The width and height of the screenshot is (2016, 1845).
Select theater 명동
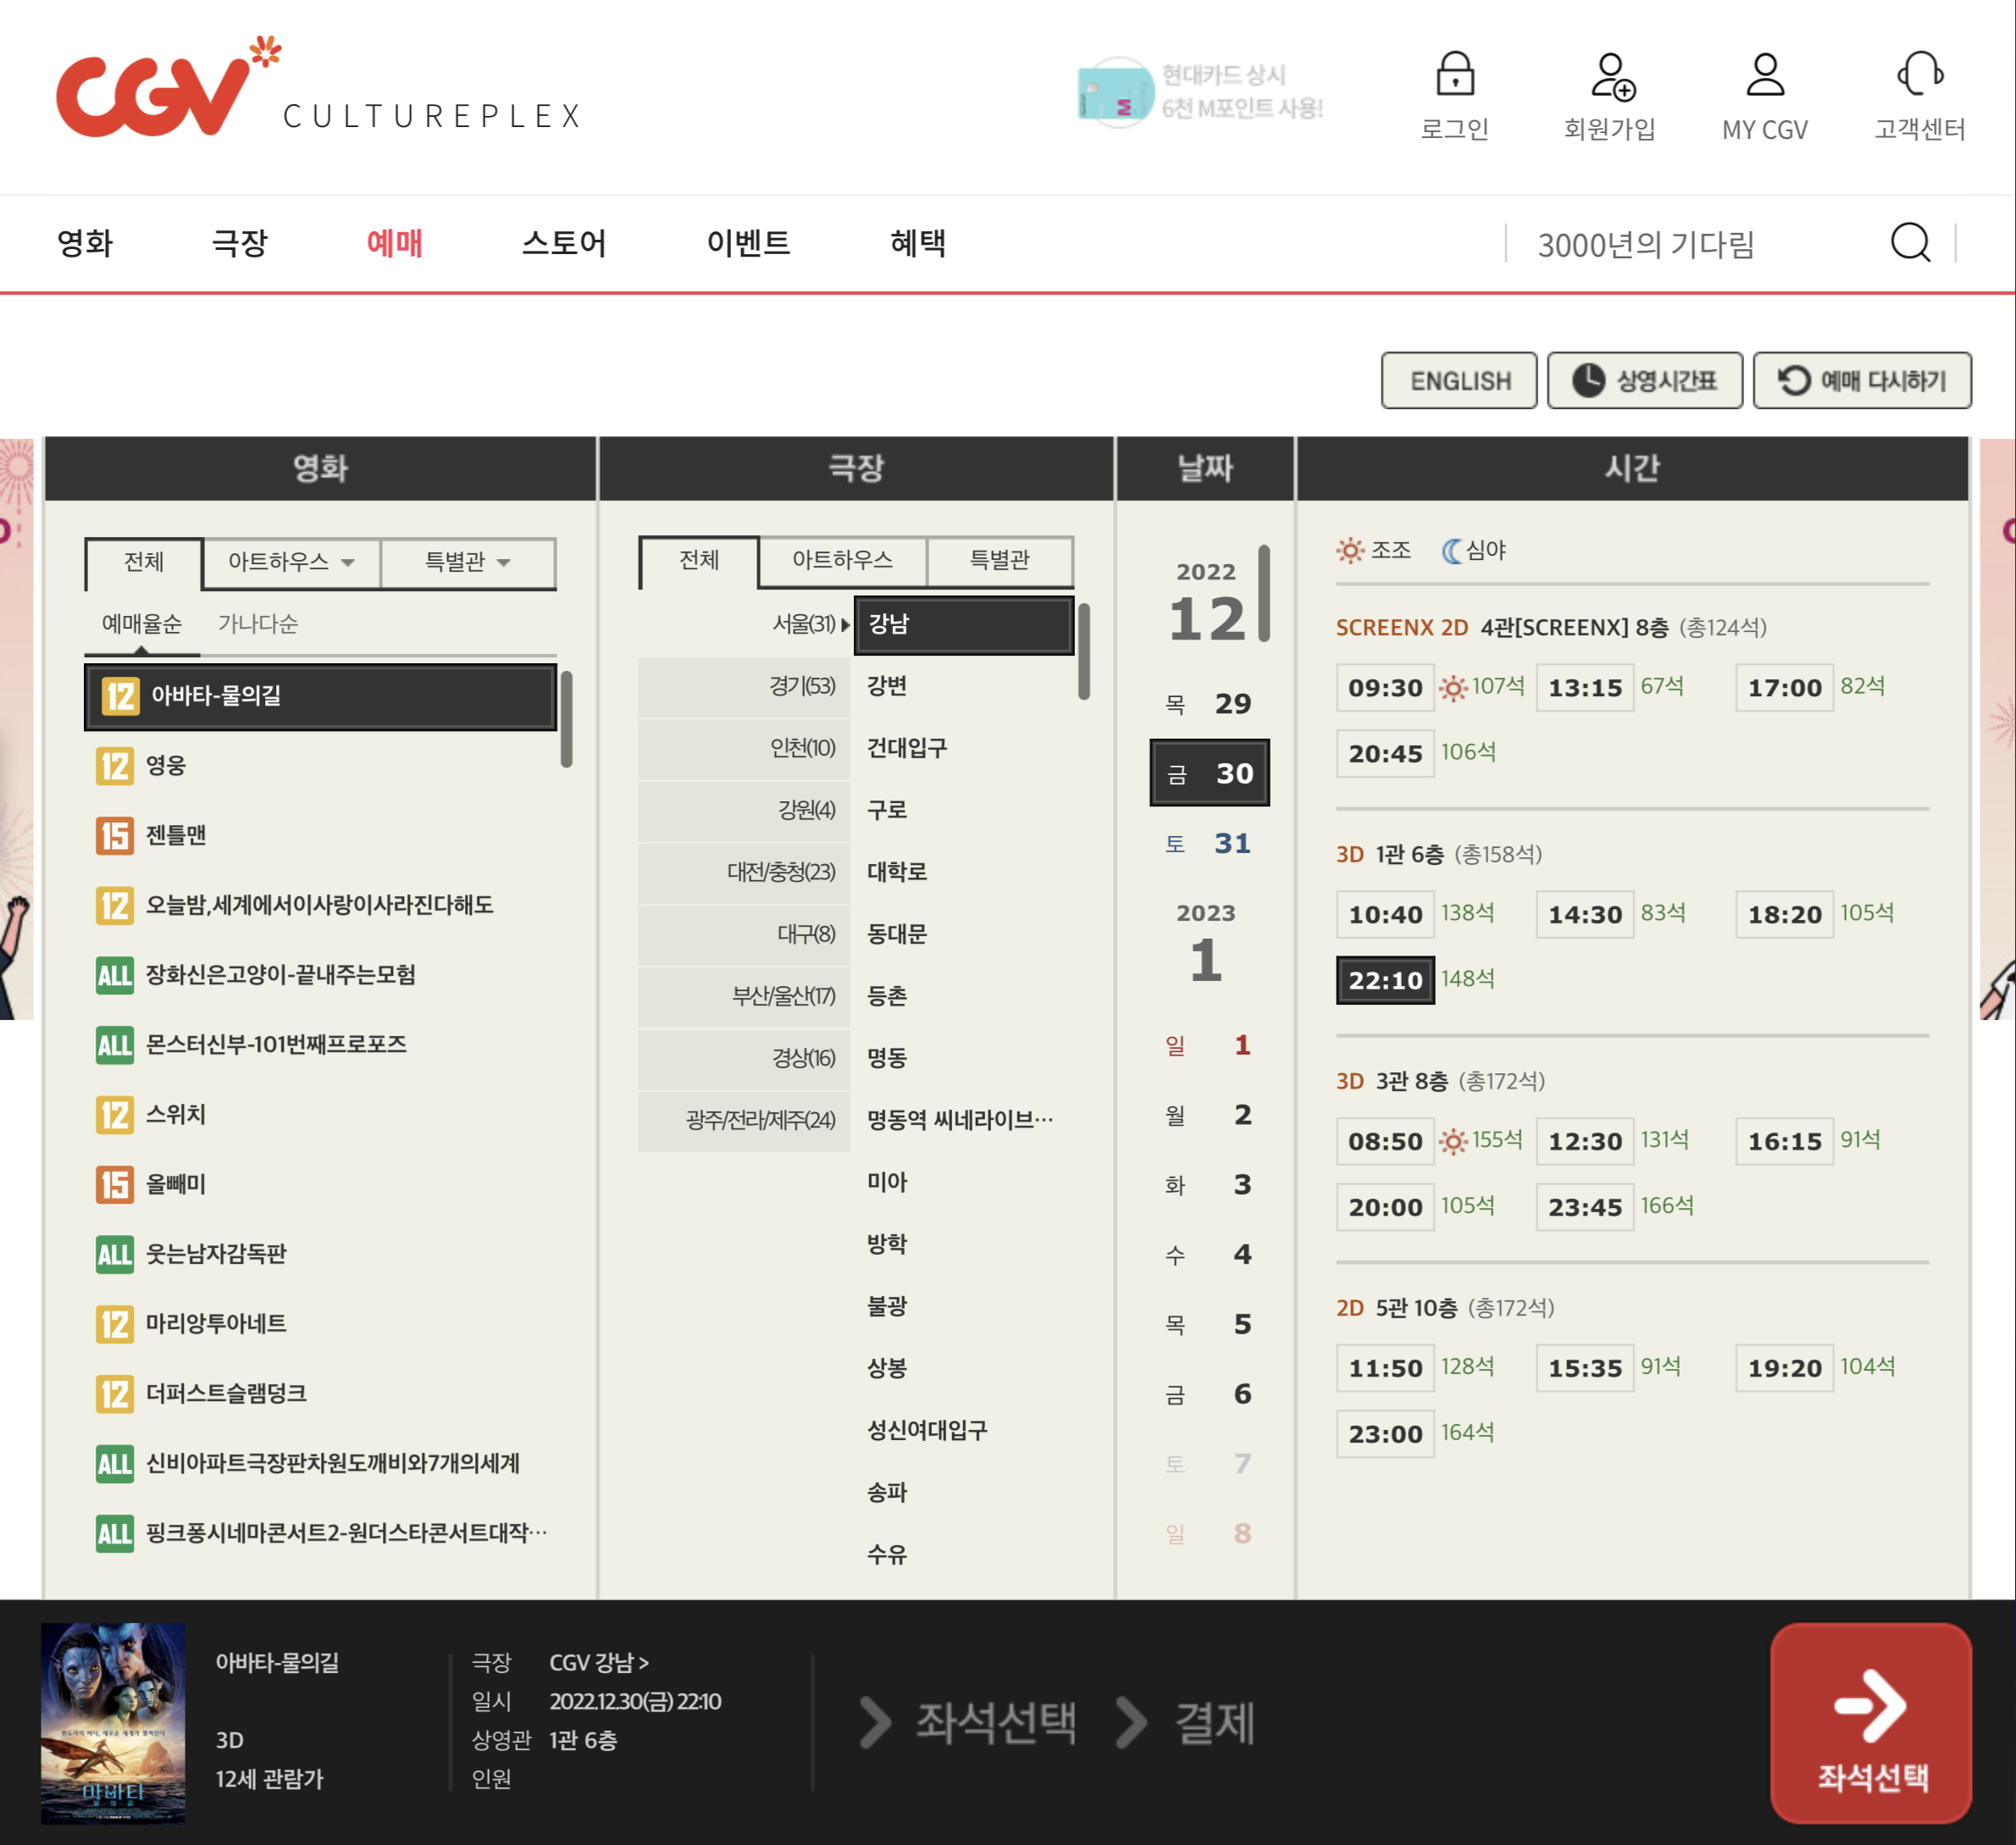point(964,1058)
